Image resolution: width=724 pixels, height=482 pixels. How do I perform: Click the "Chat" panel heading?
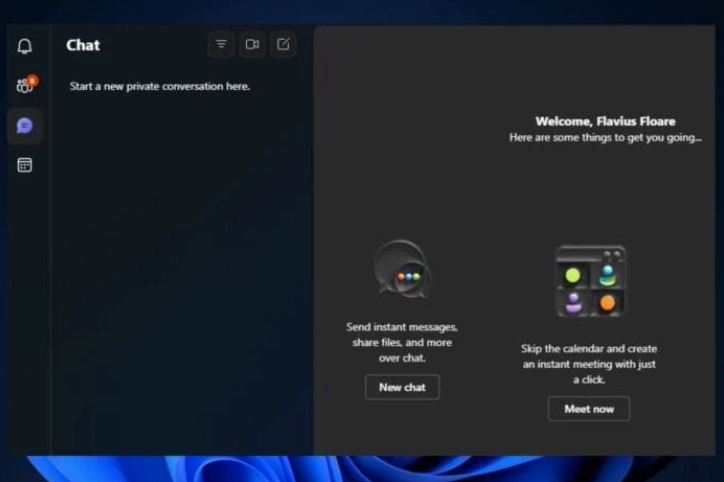pos(83,45)
